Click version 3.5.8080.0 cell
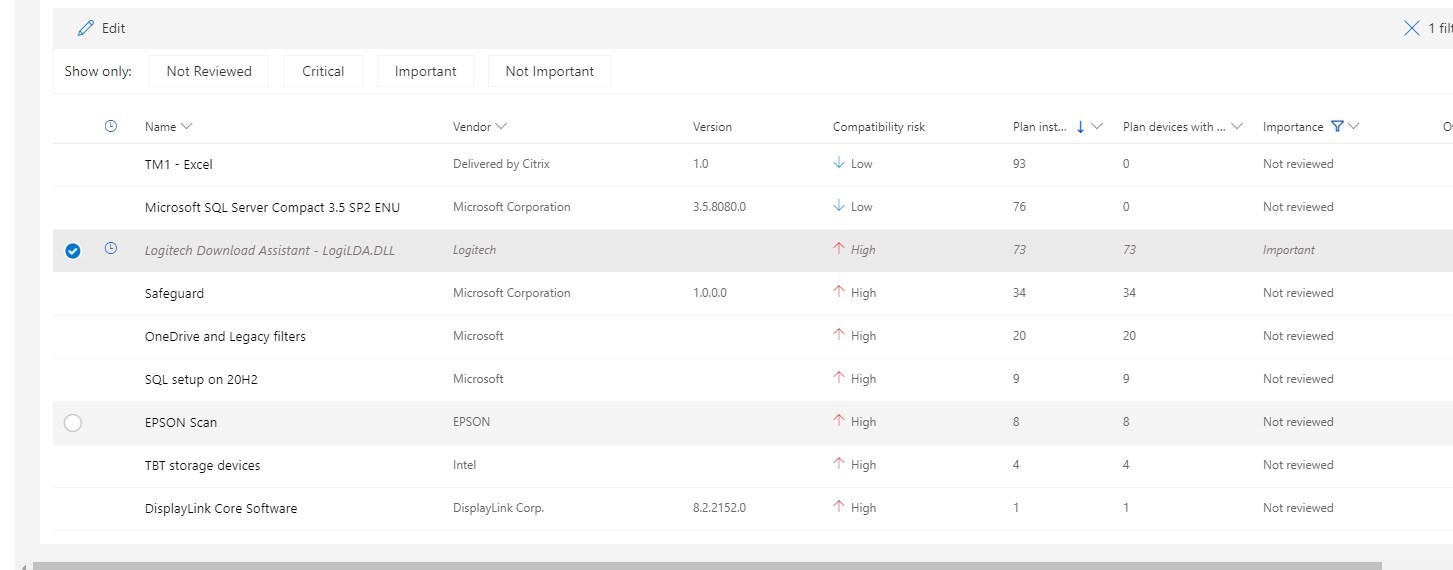This screenshot has height=570, width=1453. (x=719, y=207)
